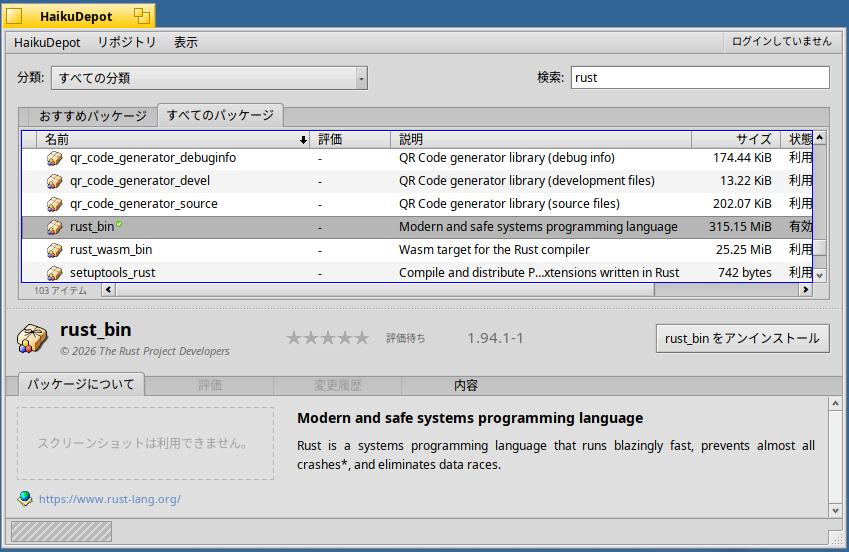This screenshot has height=552, width=849.
Task: Click the large rust_bin package icon
Action: pos(32,339)
